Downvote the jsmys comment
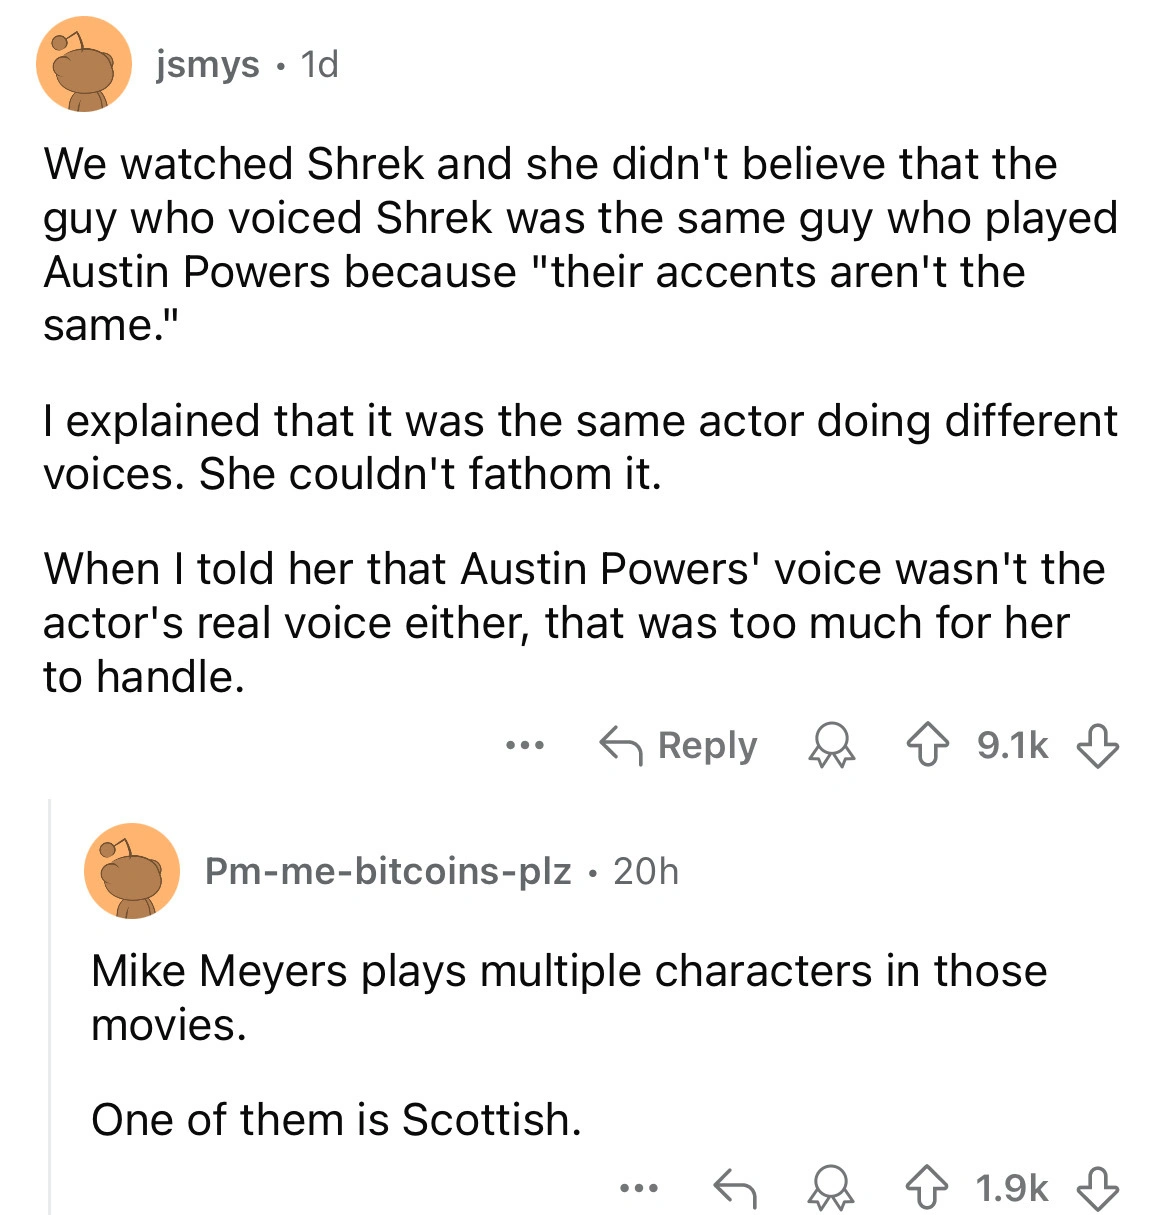The image size is (1170, 1215). pos(1097,746)
